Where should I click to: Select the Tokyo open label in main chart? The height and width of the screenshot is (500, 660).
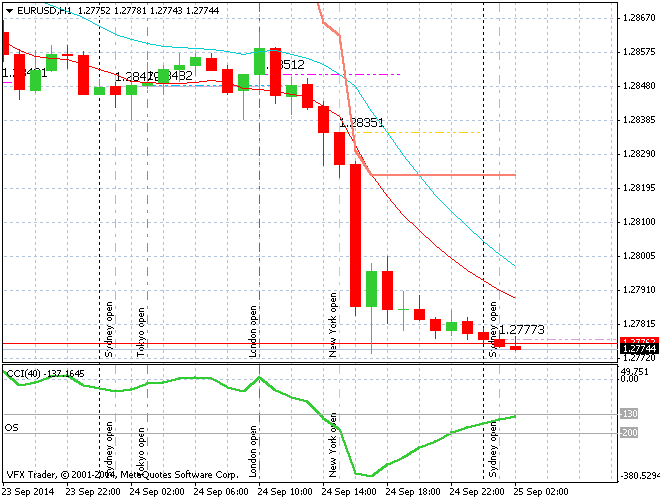tap(141, 332)
